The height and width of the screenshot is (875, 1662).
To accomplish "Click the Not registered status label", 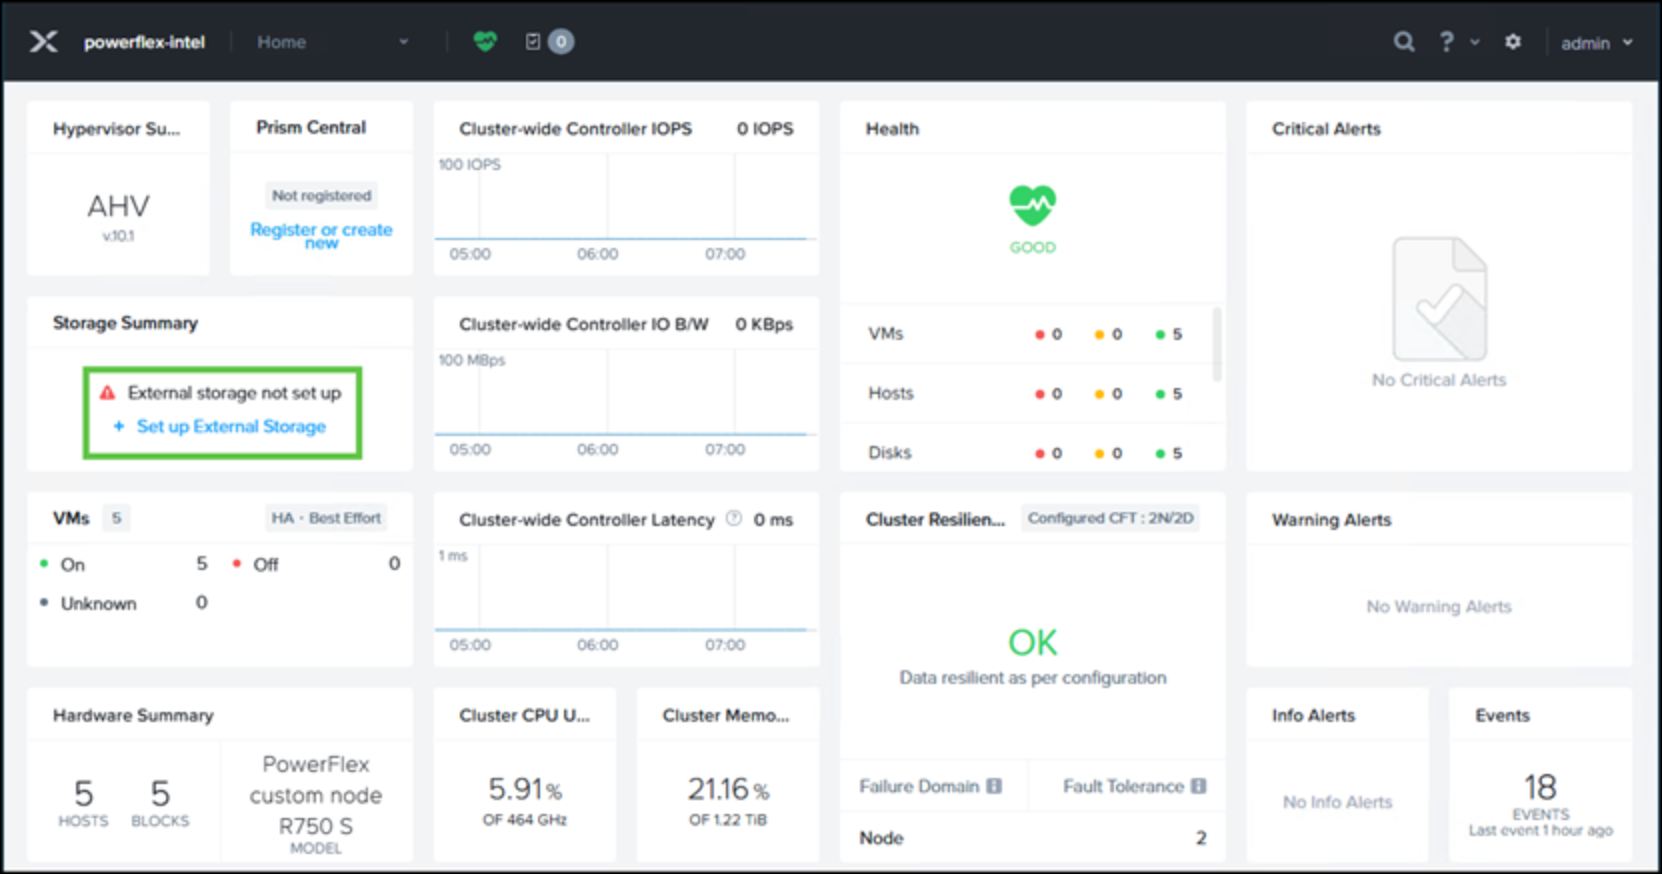I will [x=321, y=195].
